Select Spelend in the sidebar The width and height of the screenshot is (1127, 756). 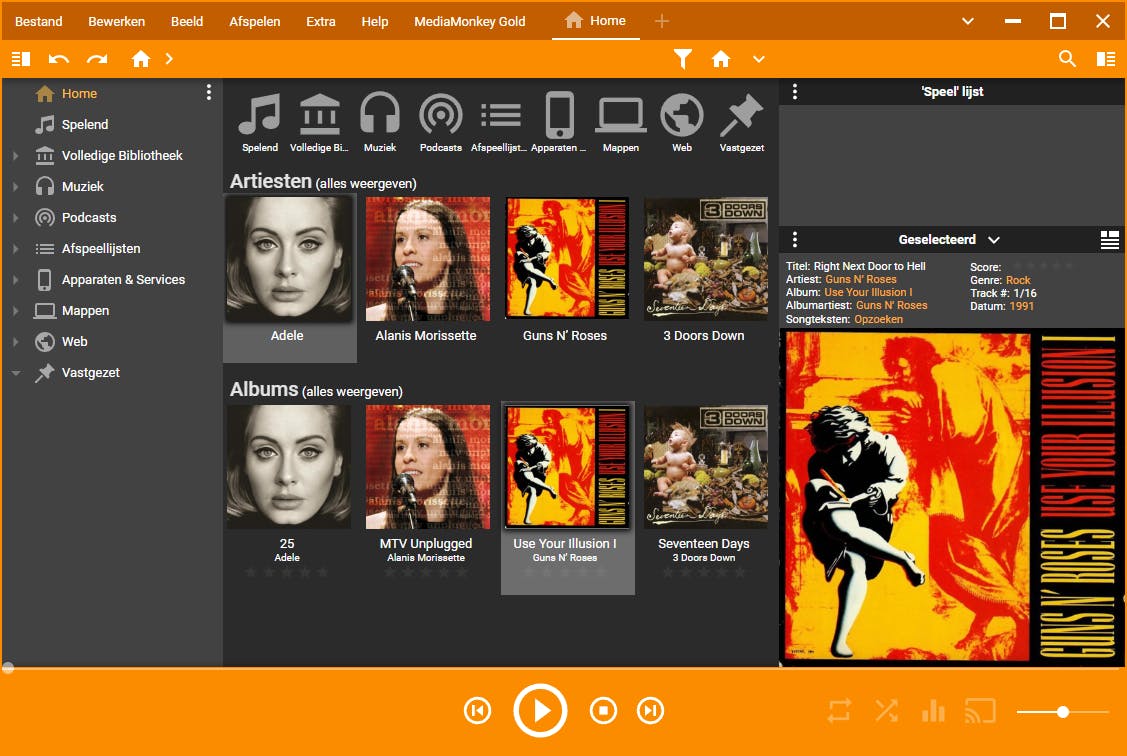(85, 124)
